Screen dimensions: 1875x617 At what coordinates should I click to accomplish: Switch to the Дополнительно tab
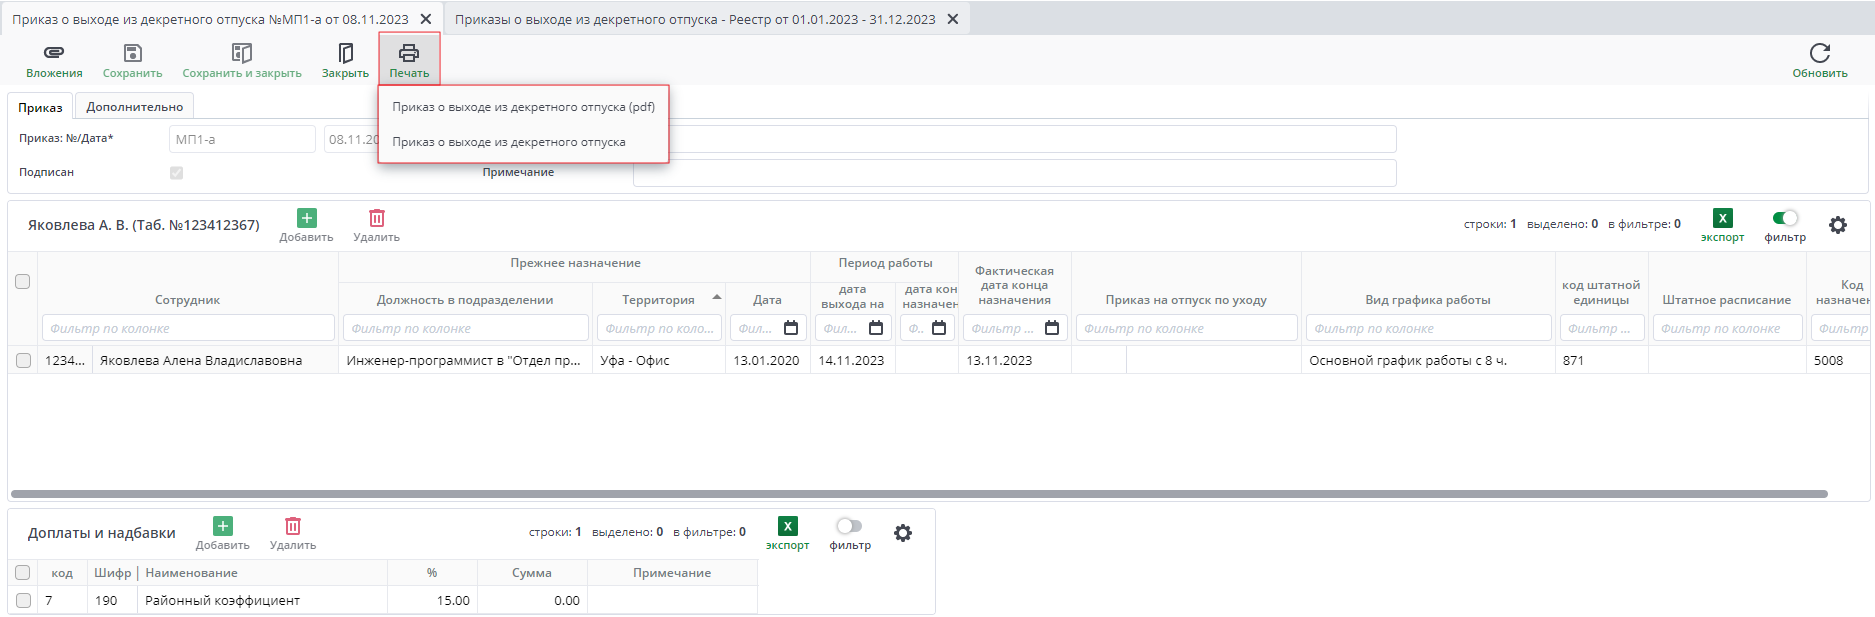tap(134, 107)
